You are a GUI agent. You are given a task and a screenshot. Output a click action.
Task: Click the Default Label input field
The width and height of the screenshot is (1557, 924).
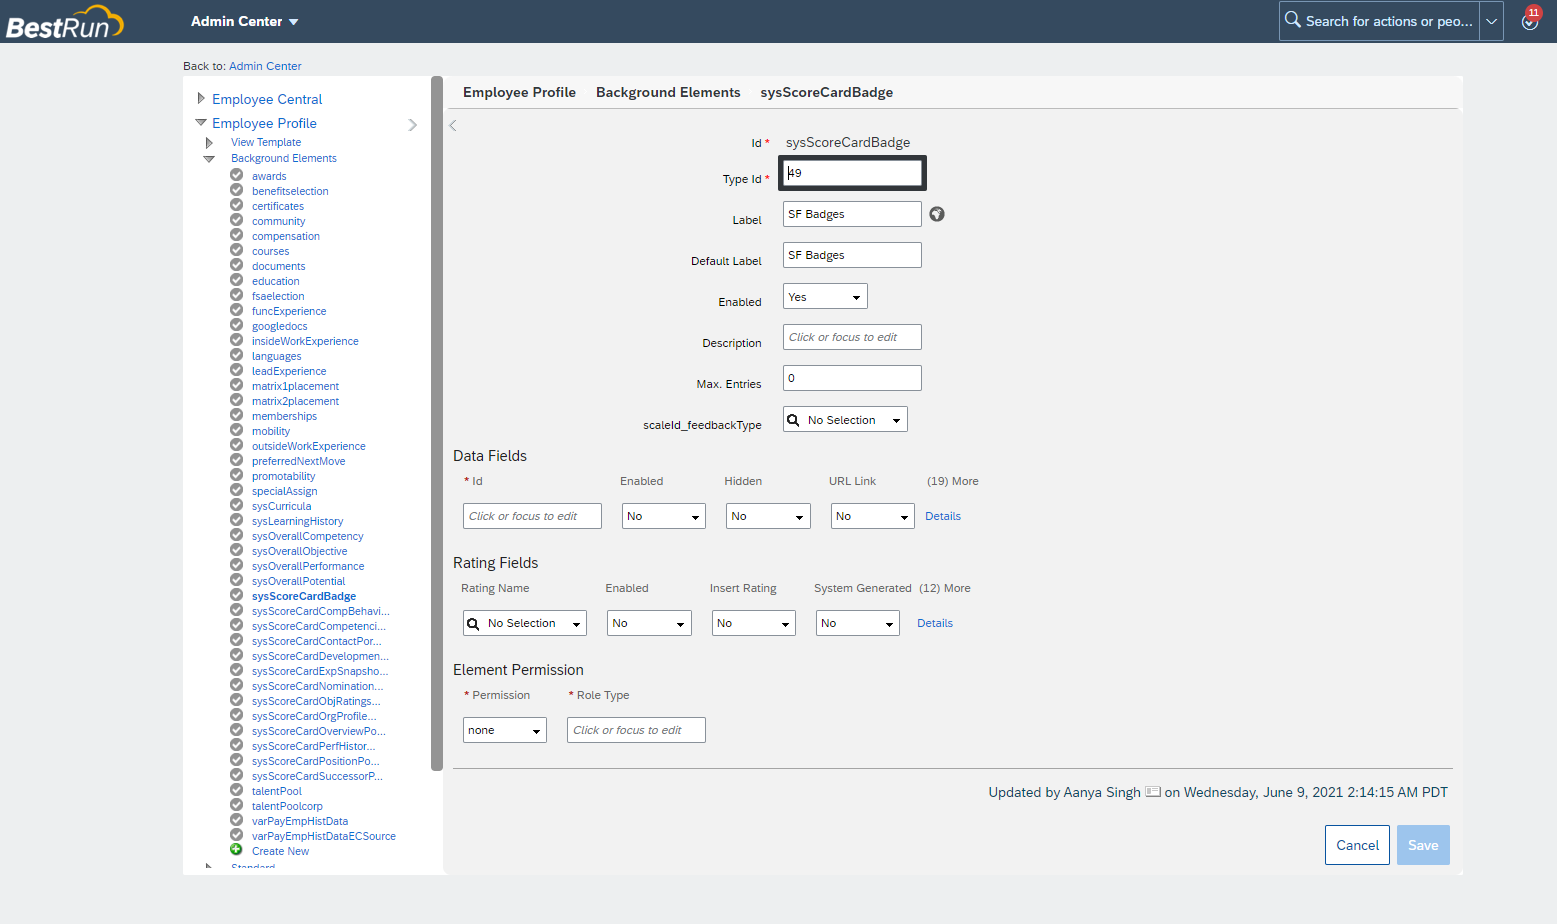(852, 255)
